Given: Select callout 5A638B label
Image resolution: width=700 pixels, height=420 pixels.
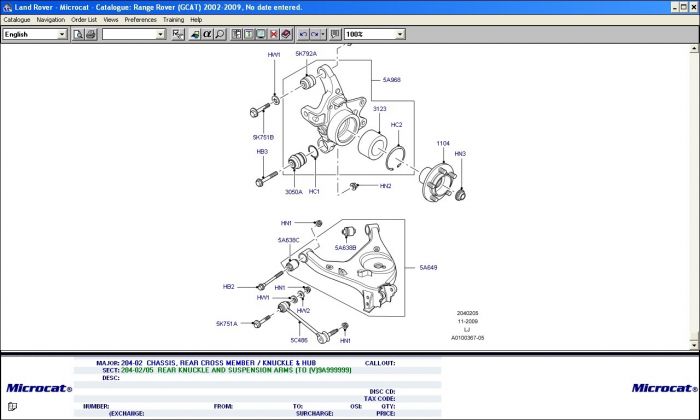Looking at the screenshot, I should tap(346, 247).
